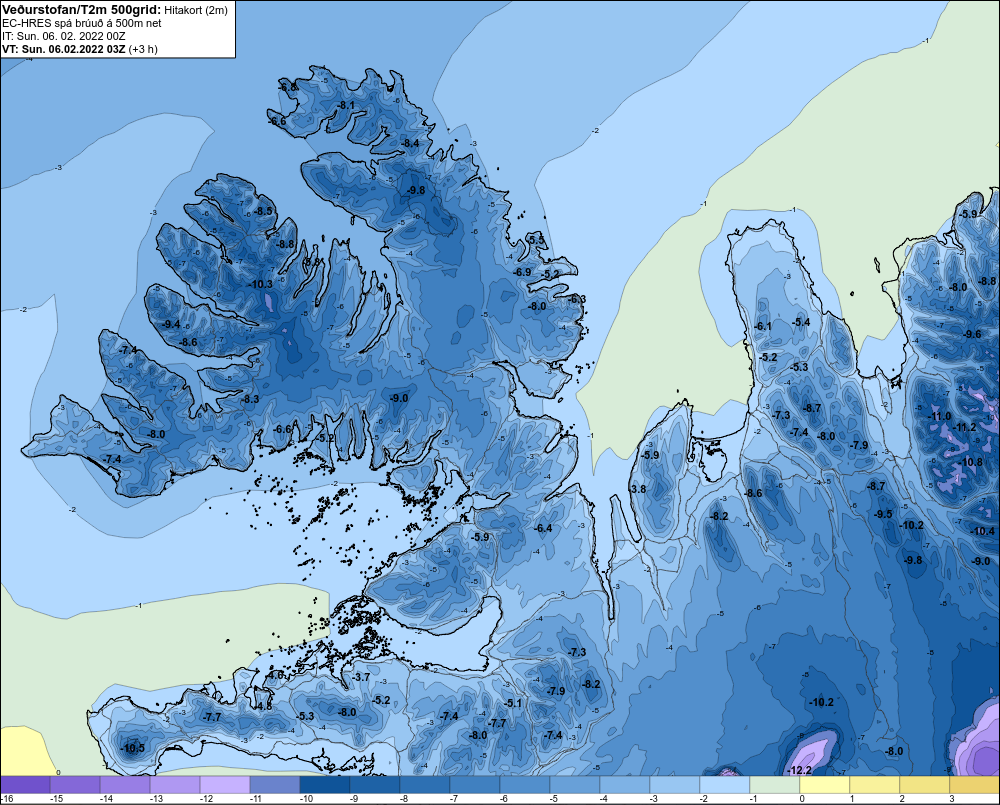The height and width of the screenshot is (805, 1000).
Task: Select the -10.4 temperature label
Action: point(982,531)
